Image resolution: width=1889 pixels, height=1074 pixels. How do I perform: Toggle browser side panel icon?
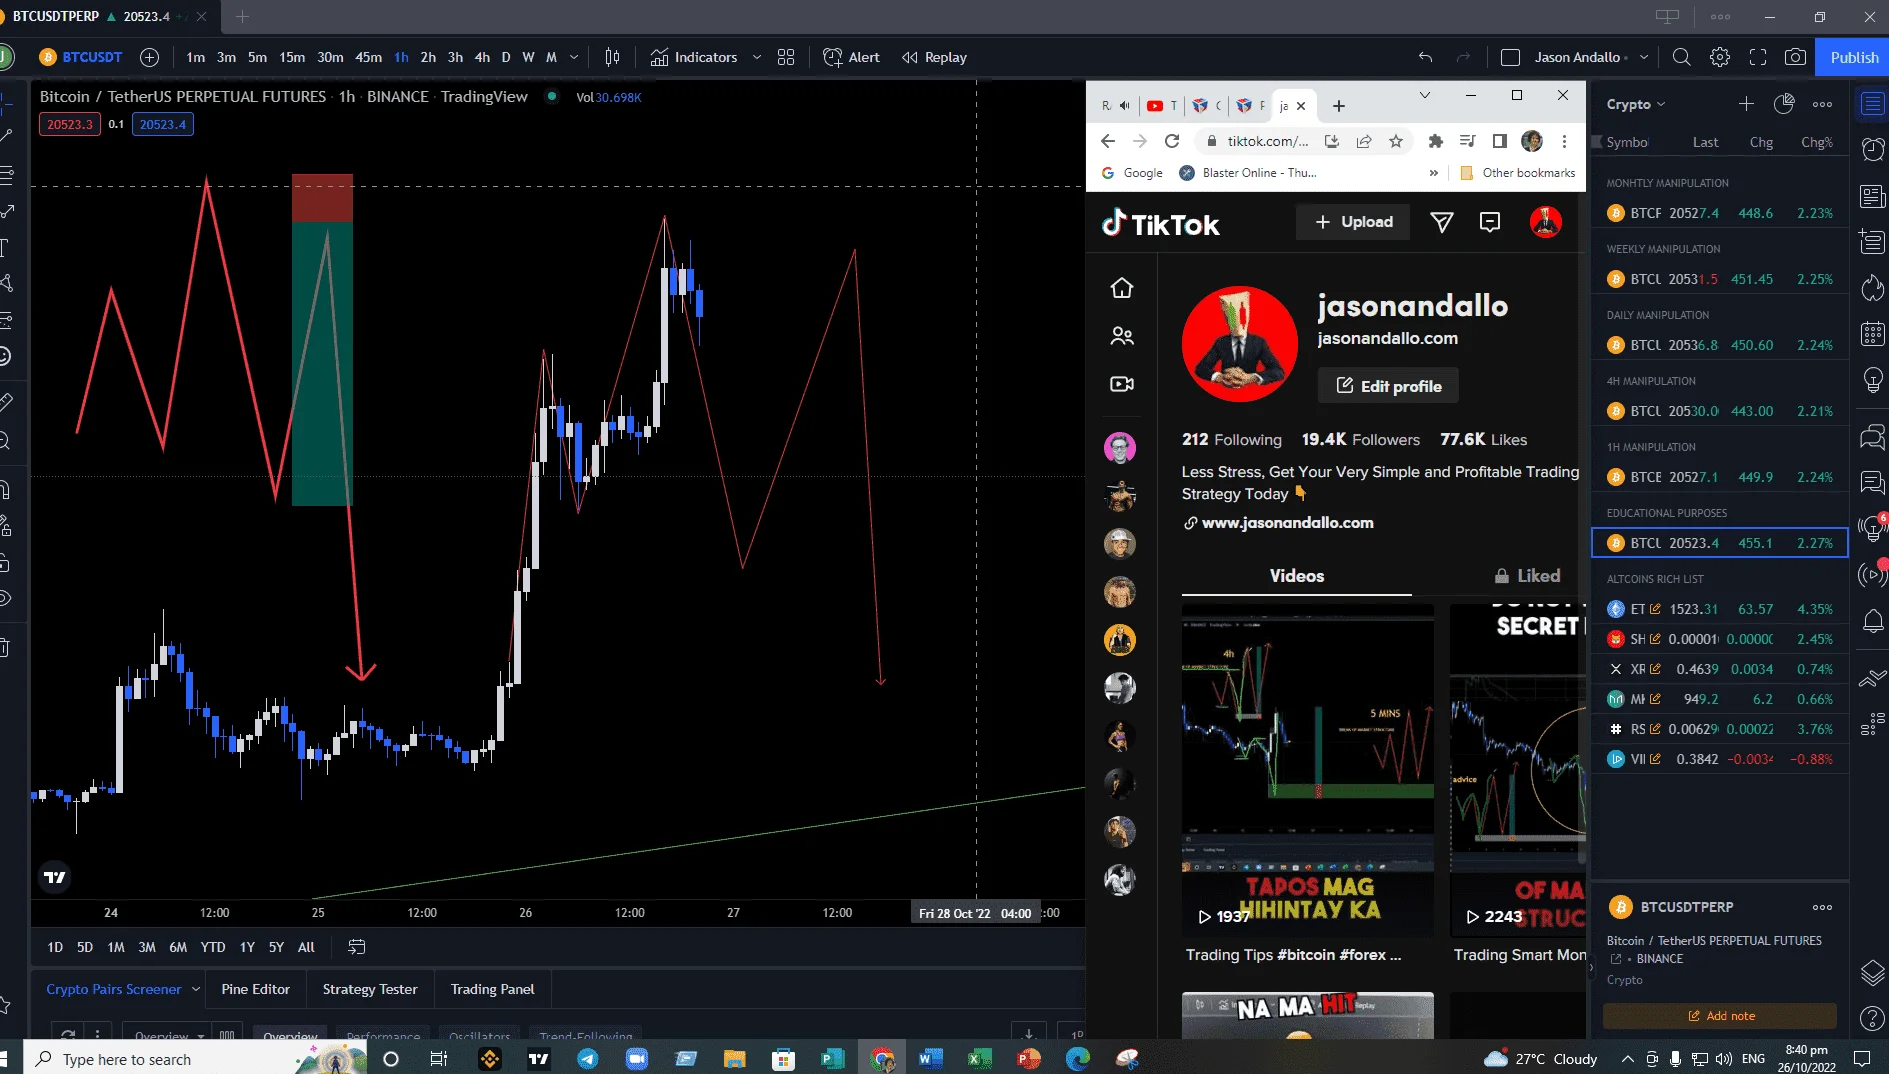tap(1499, 141)
